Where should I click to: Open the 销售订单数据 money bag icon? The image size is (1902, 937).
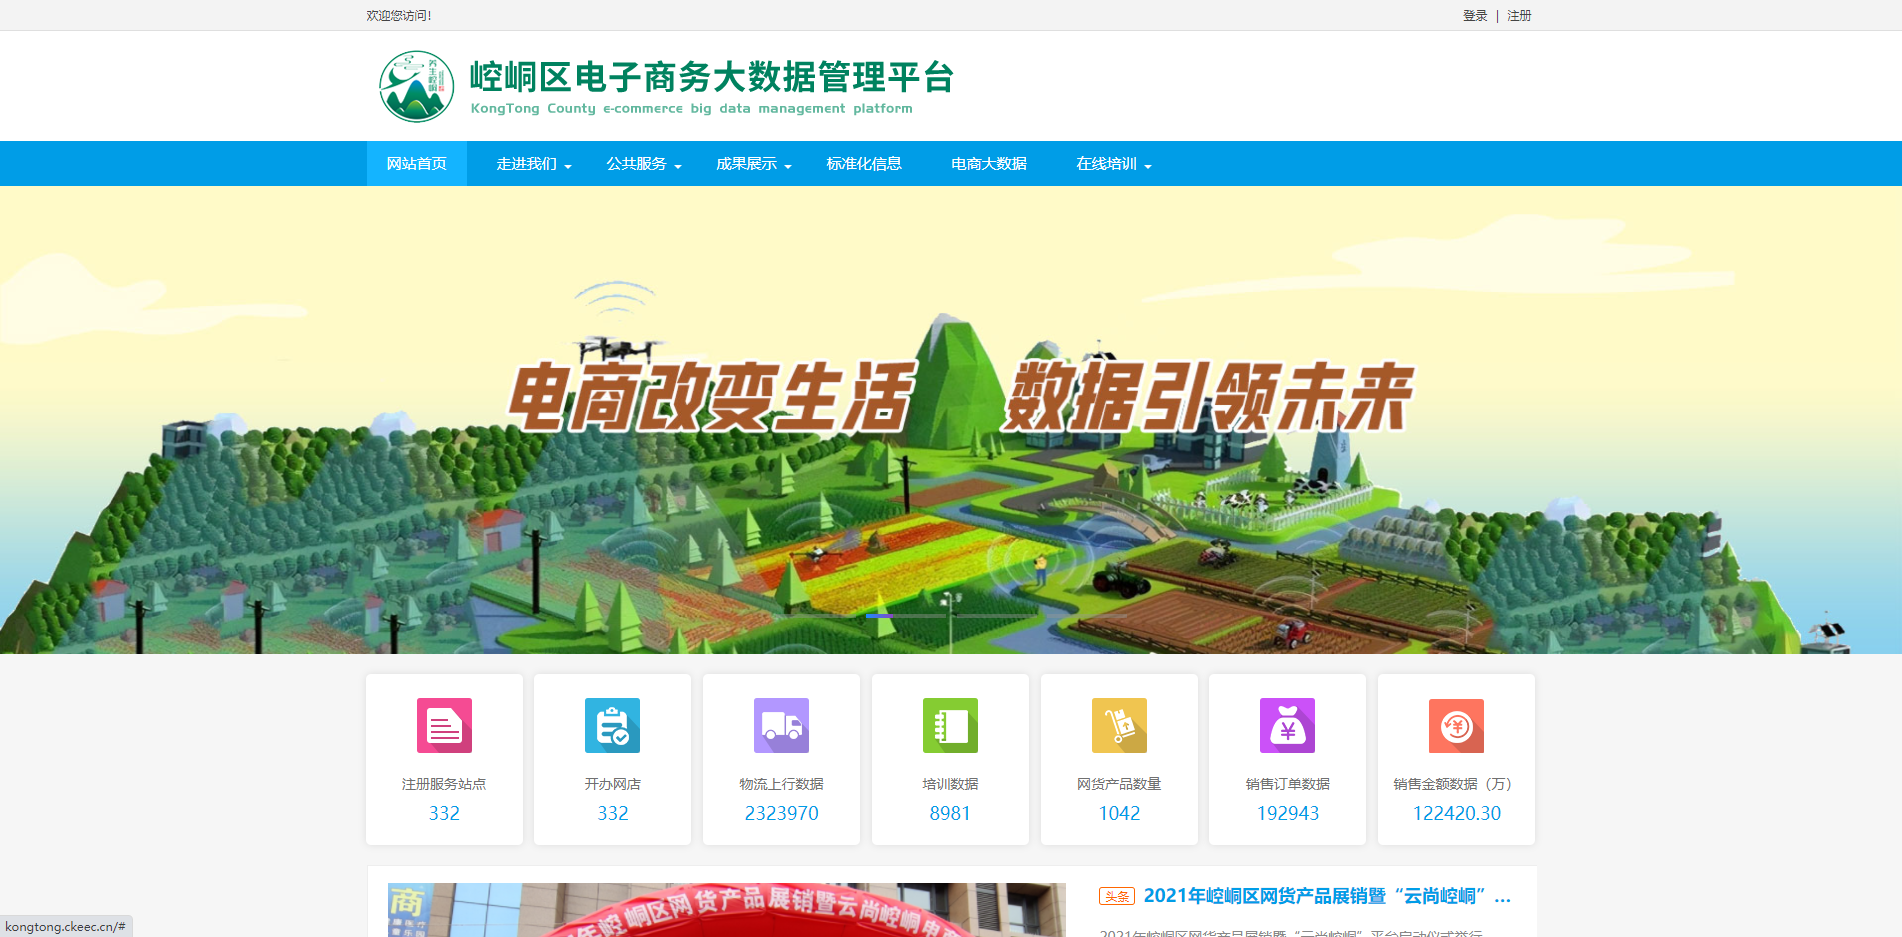1287,725
